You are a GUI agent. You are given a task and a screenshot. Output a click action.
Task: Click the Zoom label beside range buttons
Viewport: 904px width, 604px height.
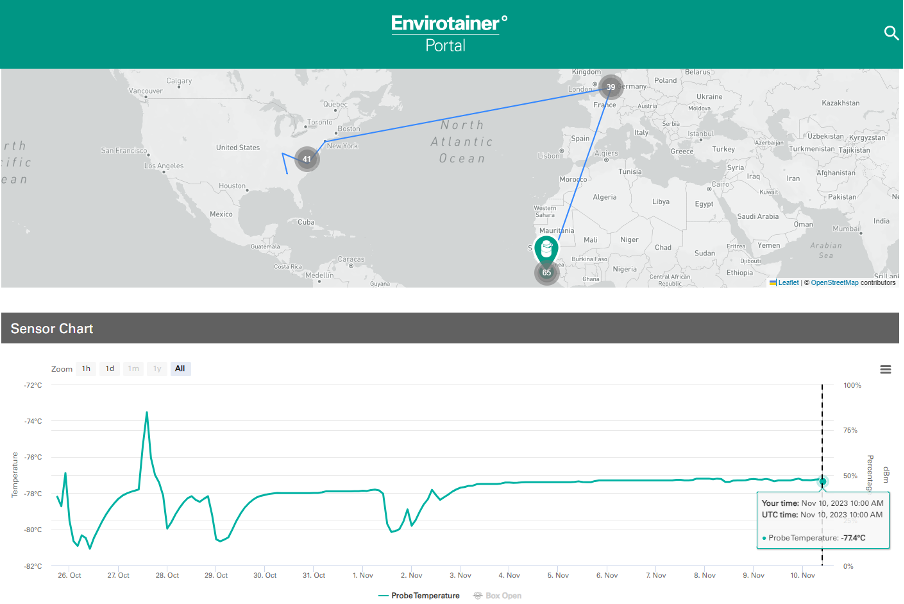point(62,369)
